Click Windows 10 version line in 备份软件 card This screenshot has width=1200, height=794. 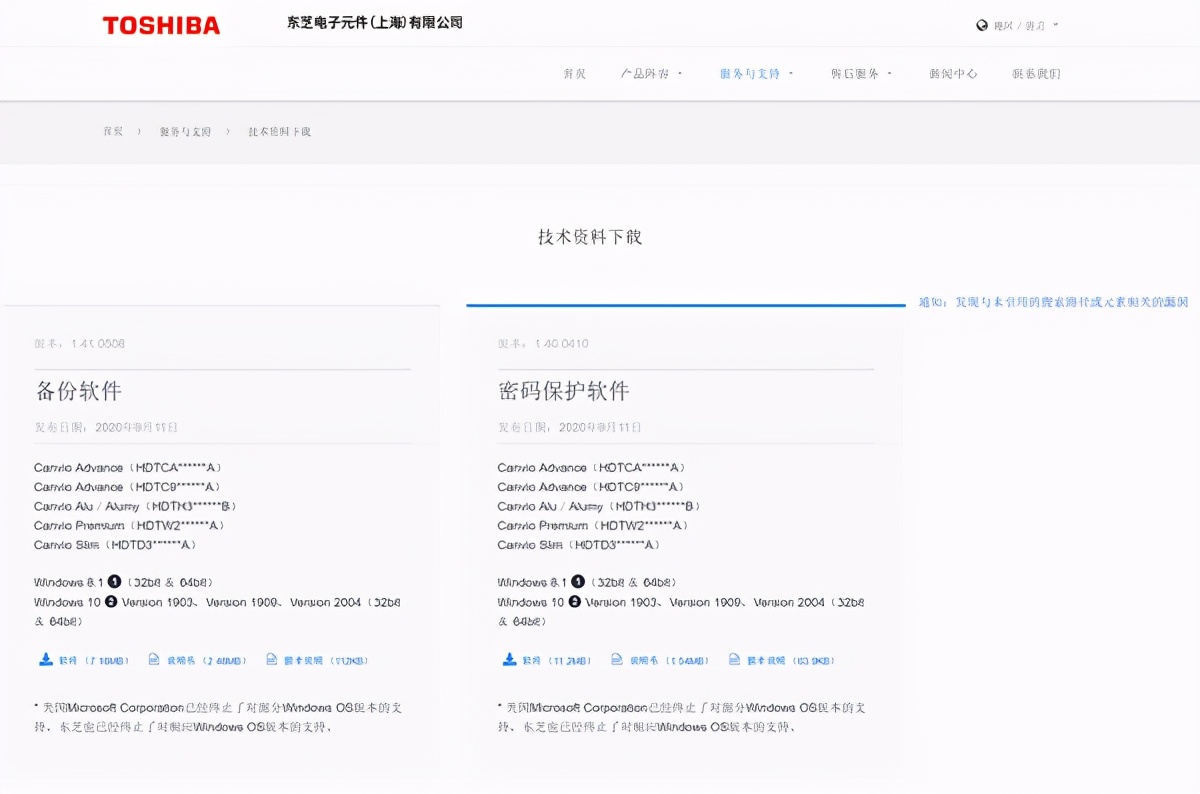click(x=218, y=611)
